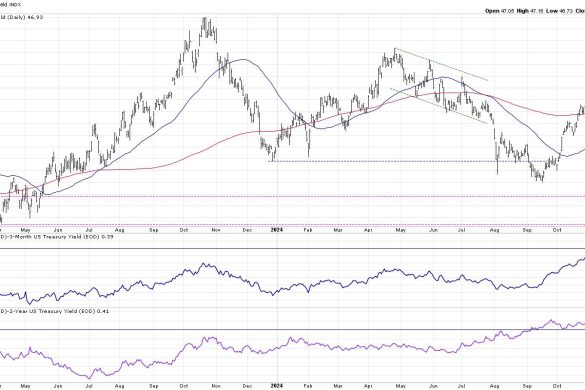
Task: Select the 2024 marker on the 2-Year yield panel axis
Action: [276, 386]
